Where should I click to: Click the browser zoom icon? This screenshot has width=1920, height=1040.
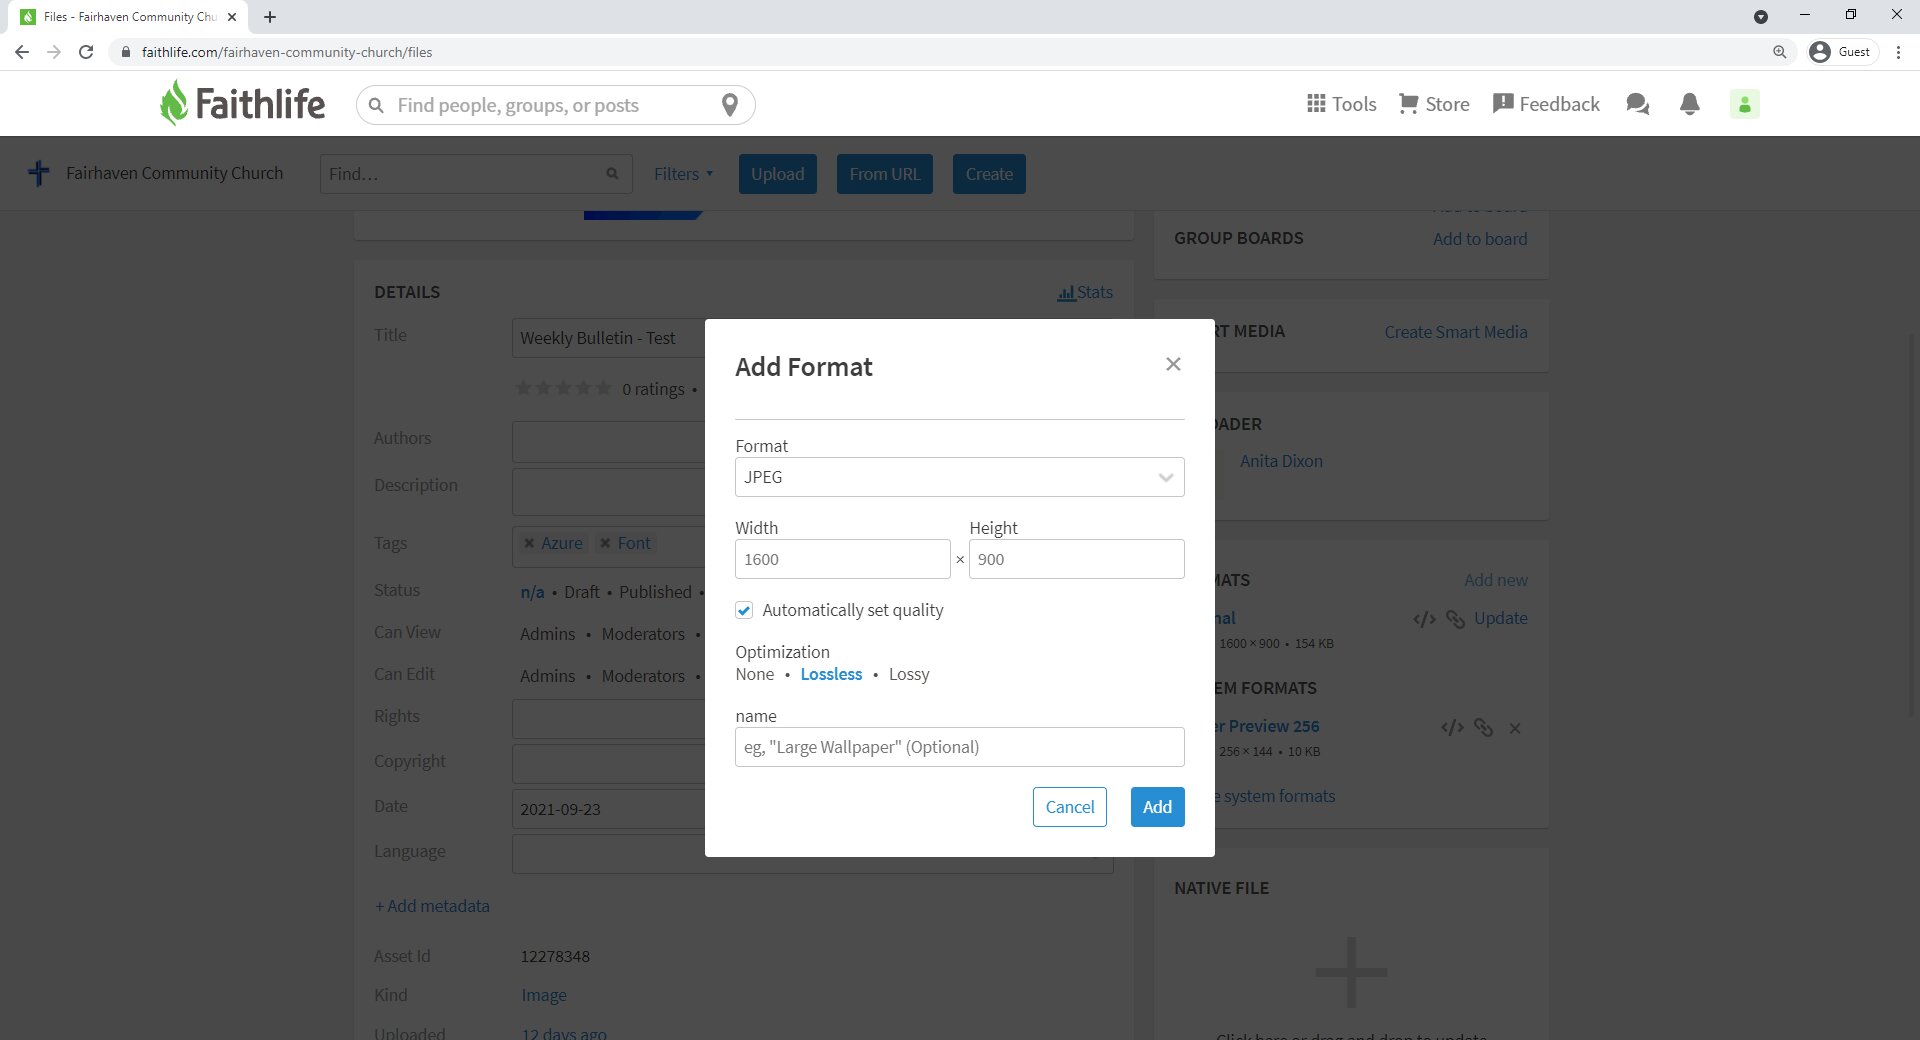tap(1780, 52)
